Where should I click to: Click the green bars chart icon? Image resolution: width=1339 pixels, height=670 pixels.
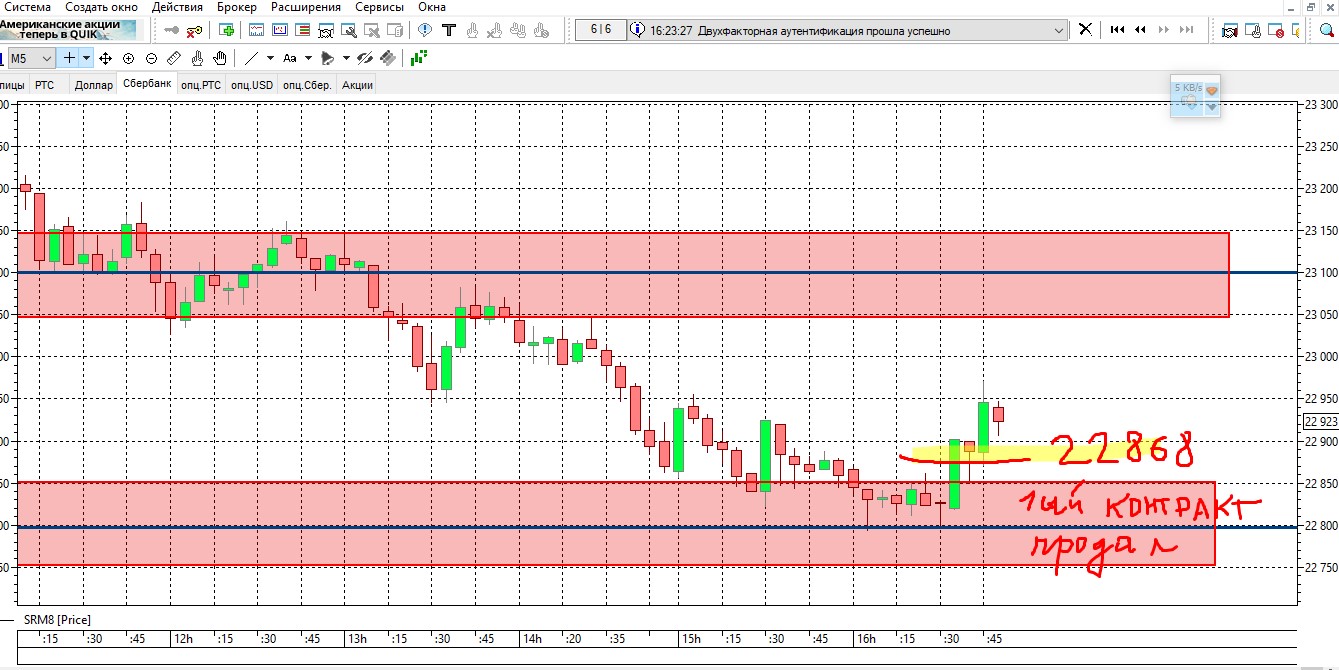tap(418, 57)
